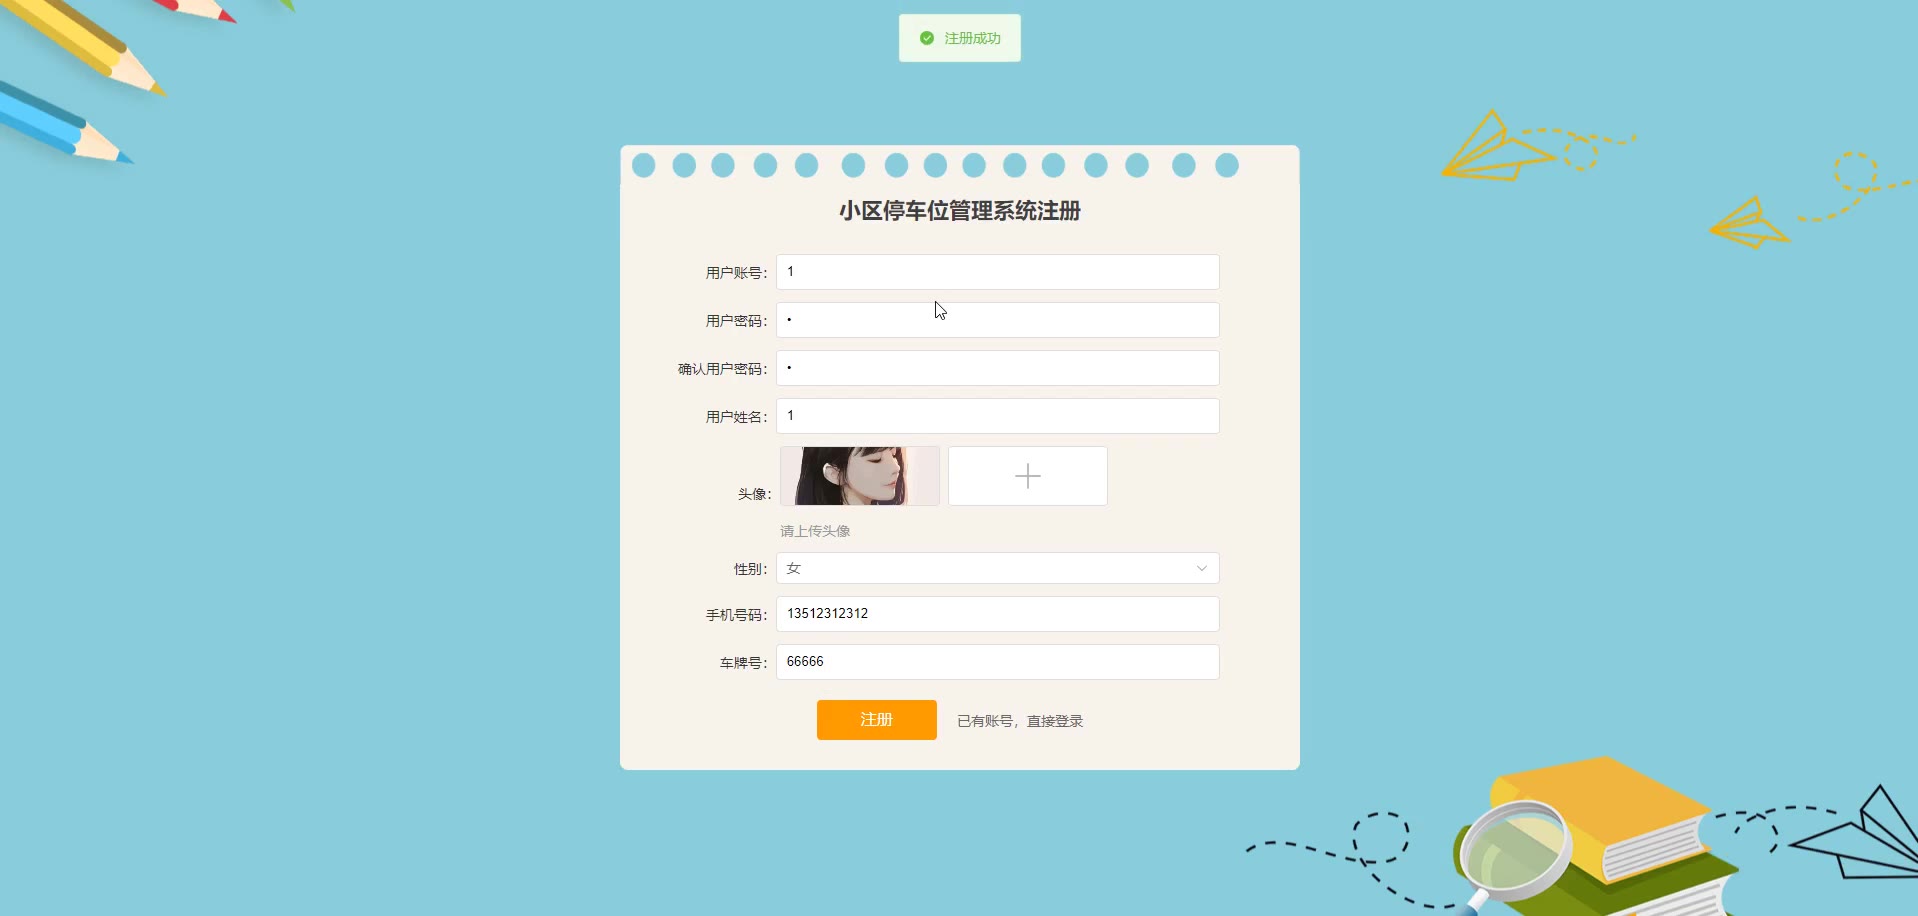Expand the 性别 dropdown arrow
Image resolution: width=1918 pixels, height=916 pixels.
pyautogui.click(x=1202, y=568)
